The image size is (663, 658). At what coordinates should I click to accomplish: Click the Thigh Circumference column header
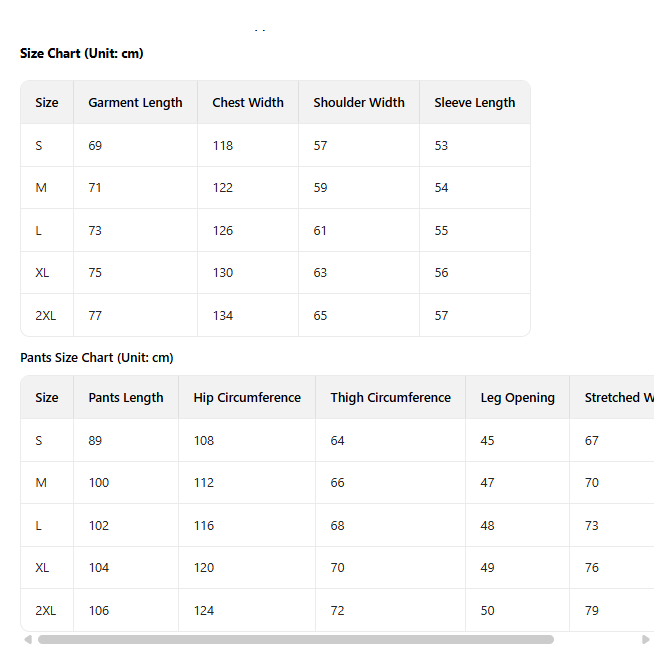click(x=391, y=397)
